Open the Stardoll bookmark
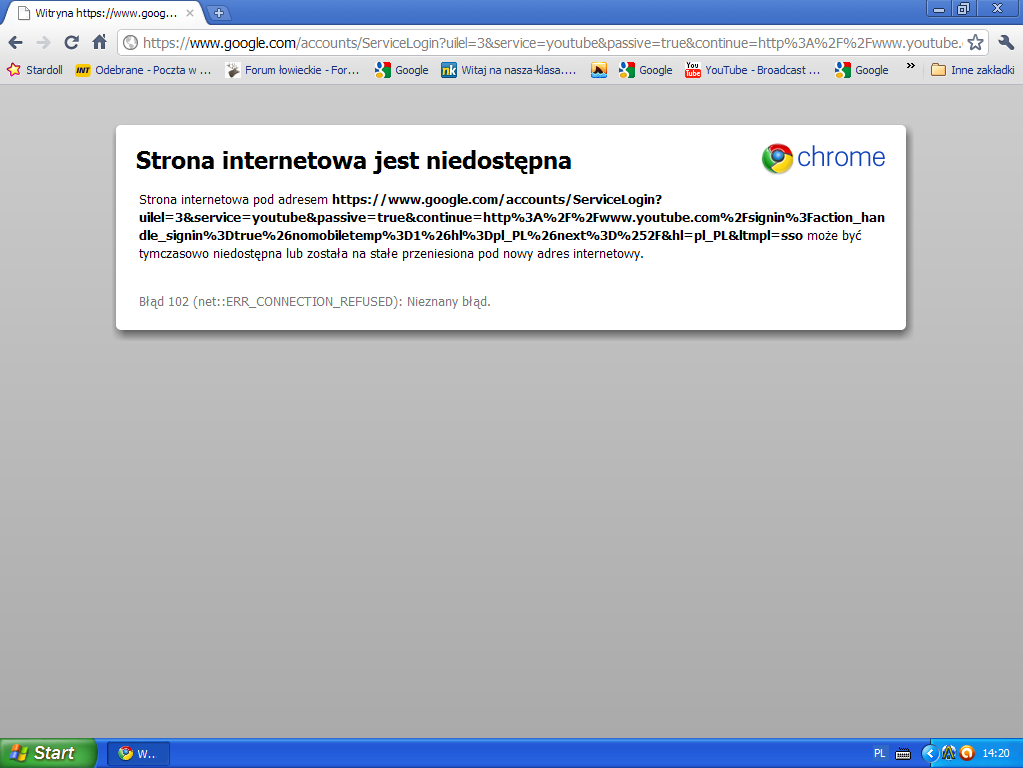The height and width of the screenshot is (768, 1023). pos(35,70)
